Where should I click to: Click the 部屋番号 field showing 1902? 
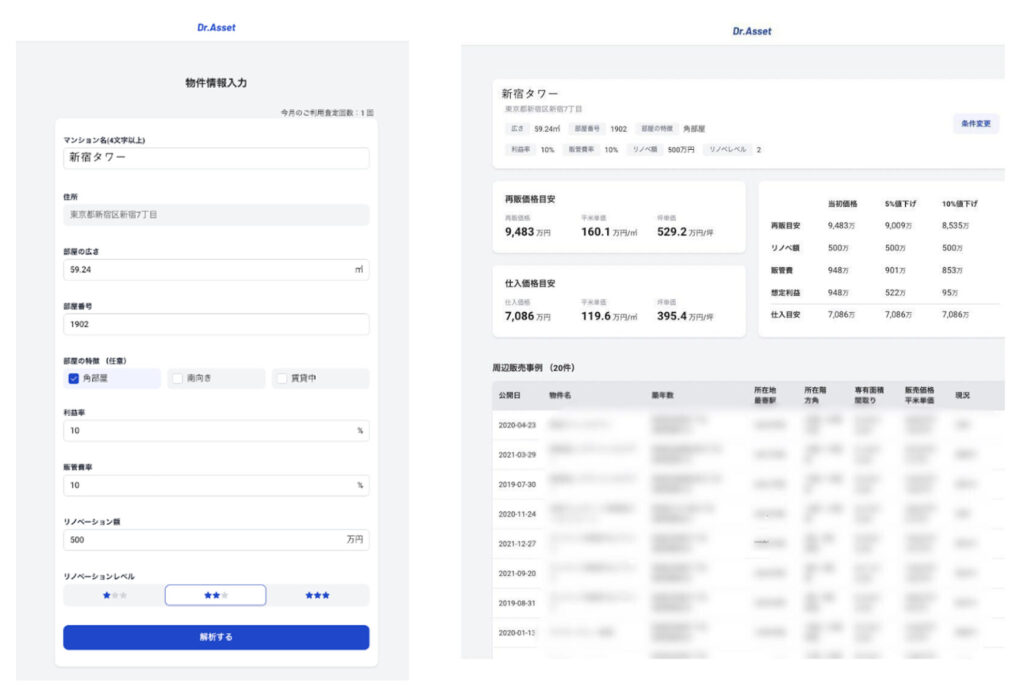point(216,324)
